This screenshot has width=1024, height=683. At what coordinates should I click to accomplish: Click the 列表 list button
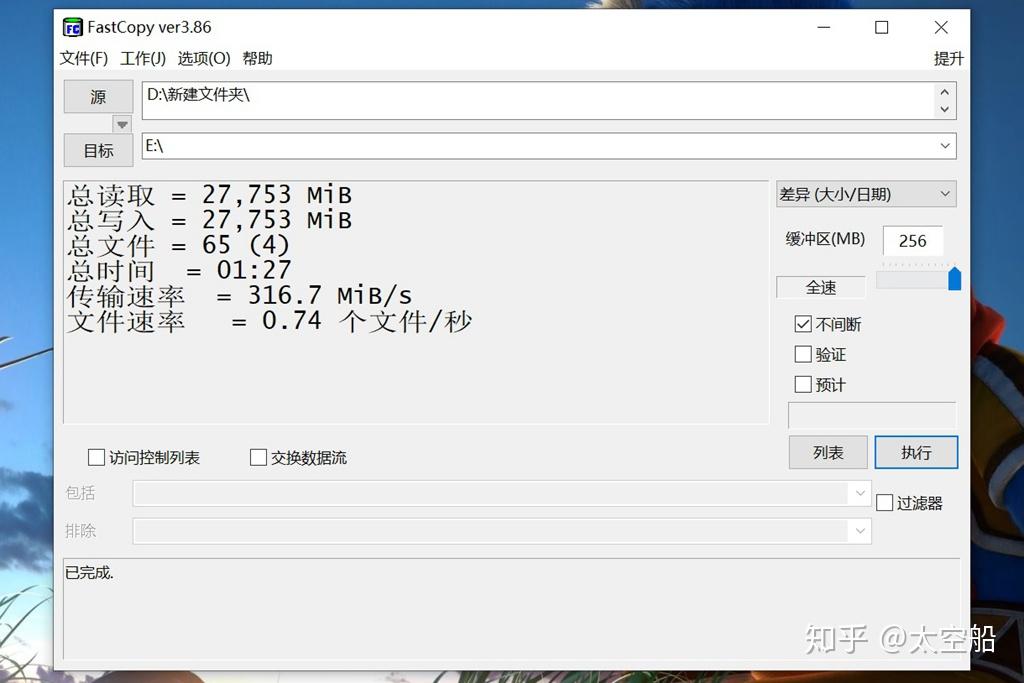point(828,452)
